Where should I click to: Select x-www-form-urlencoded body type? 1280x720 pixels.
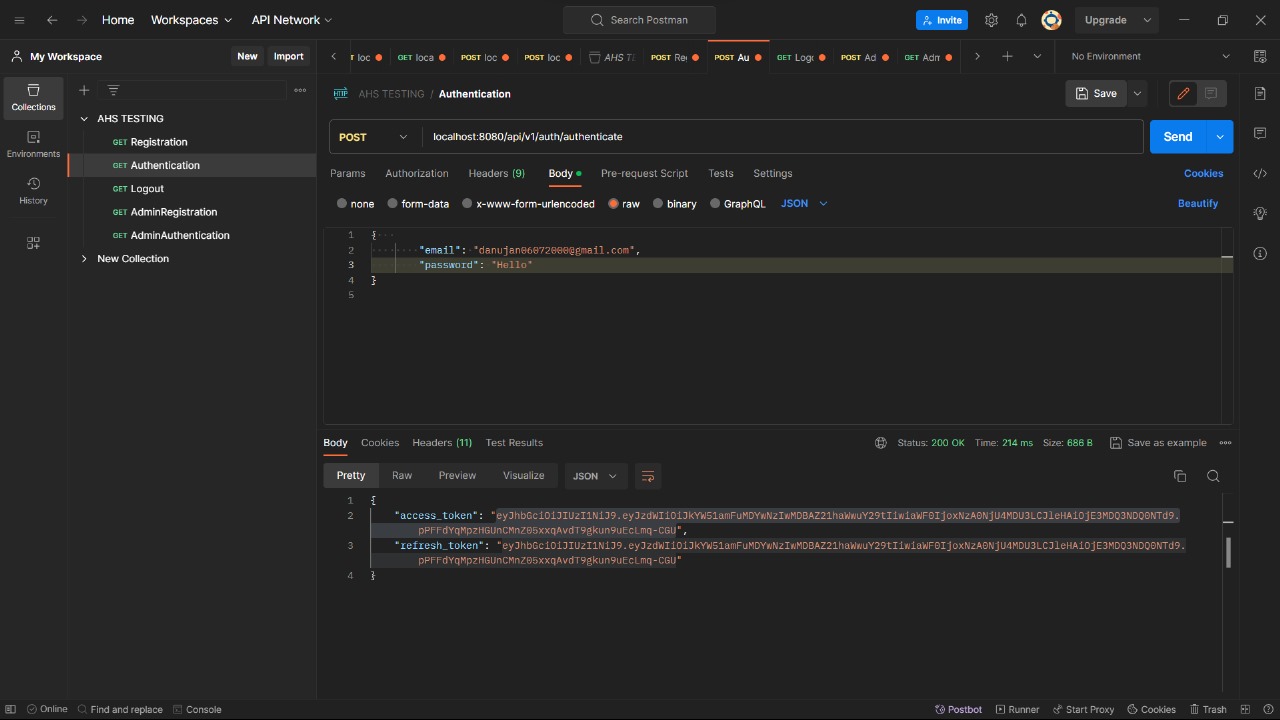pyautogui.click(x=467, y=204)
